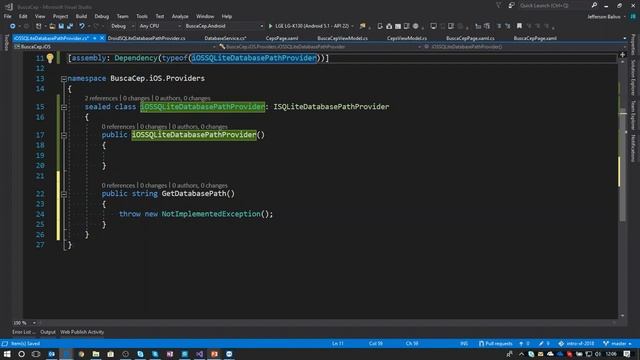Open the Toolbox side panel
The width and height of the screenshot is (640, 360).
[6, 42]
